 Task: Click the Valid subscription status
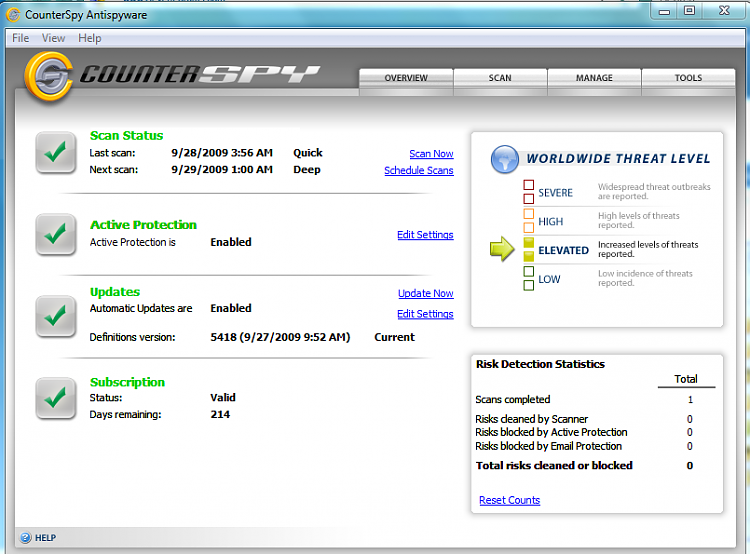click(x=223, y=398)
